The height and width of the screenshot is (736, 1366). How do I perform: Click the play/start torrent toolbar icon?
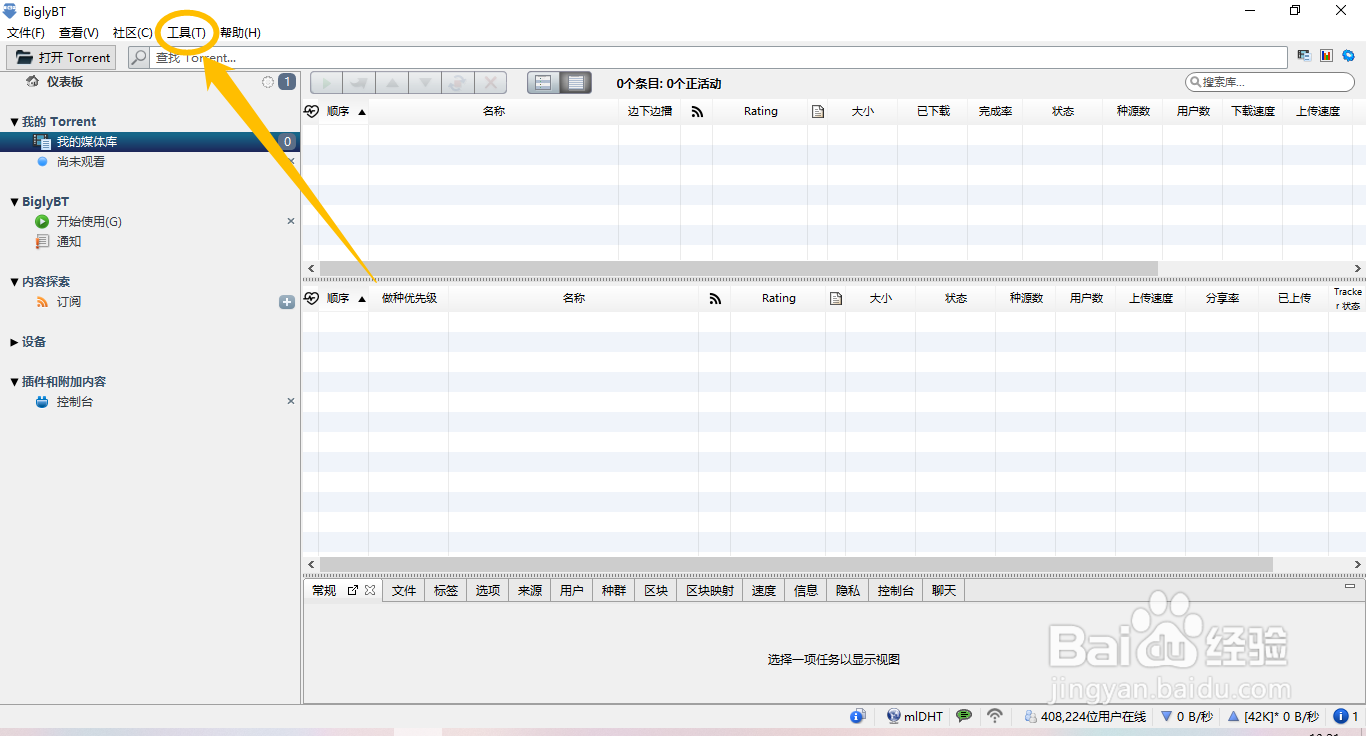(326, 83)
